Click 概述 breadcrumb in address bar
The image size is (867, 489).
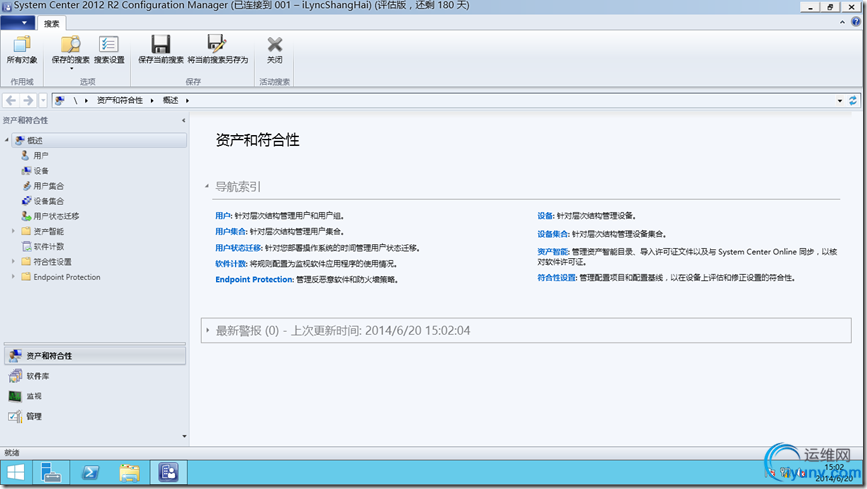[170, 100]
